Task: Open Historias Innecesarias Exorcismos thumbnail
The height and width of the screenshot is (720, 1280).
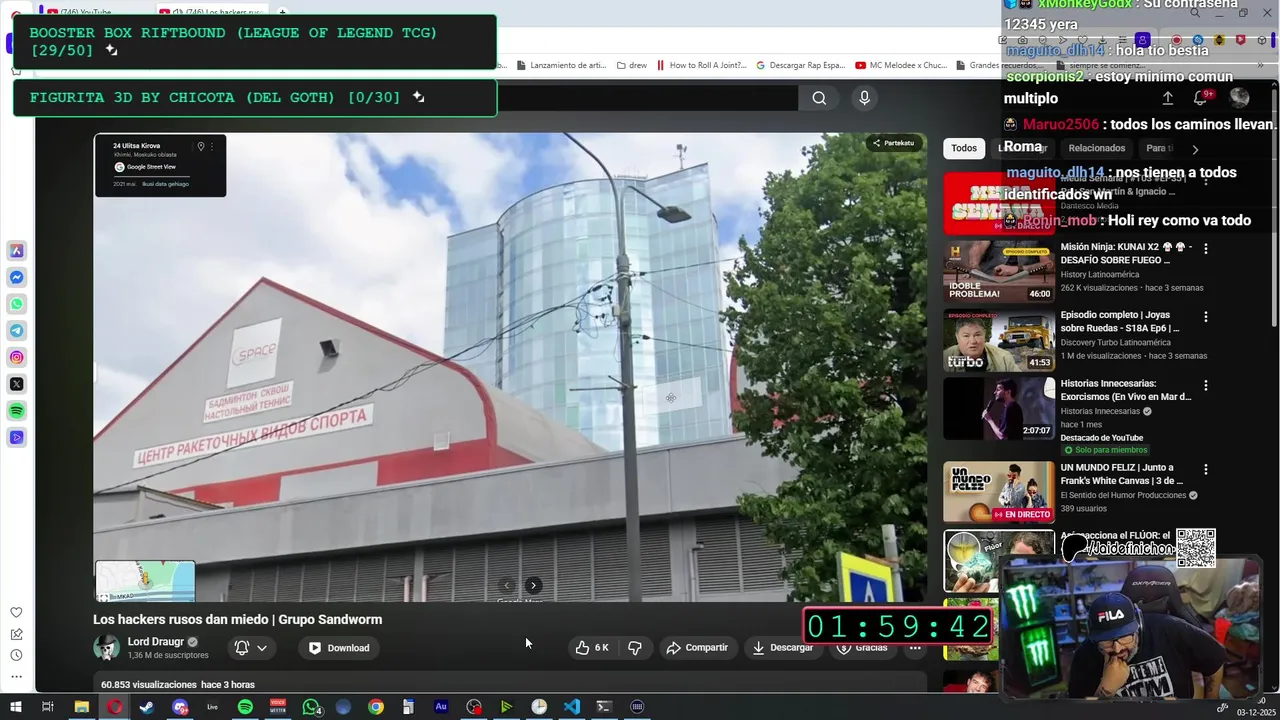Action: click(x=999, y=408)
